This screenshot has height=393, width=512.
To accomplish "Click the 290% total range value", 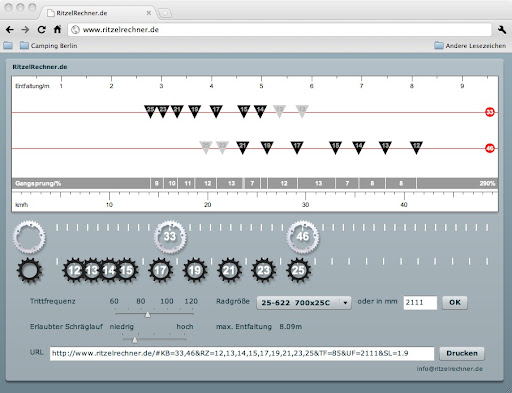I will 487,183.
